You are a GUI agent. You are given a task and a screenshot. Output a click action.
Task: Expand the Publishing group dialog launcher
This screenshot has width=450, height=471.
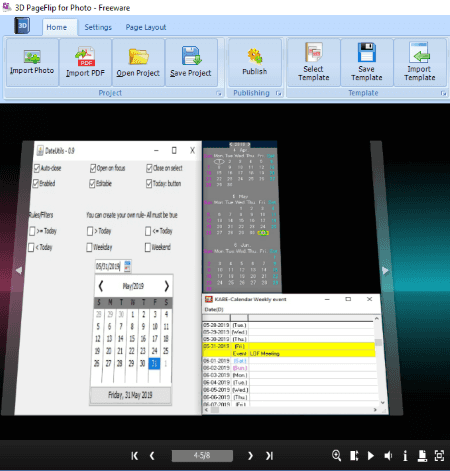click(278, 93)
